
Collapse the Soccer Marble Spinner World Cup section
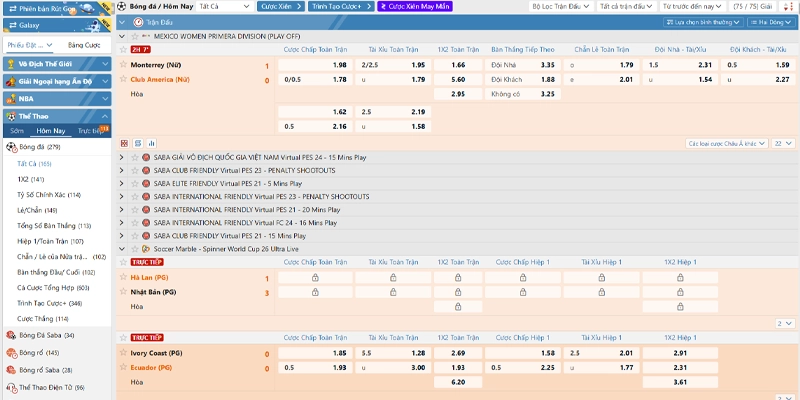[121, 249]
